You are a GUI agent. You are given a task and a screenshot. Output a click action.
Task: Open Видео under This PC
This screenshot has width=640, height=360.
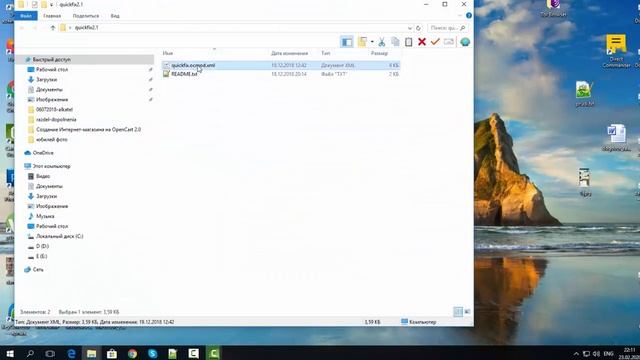pos(43,176)
